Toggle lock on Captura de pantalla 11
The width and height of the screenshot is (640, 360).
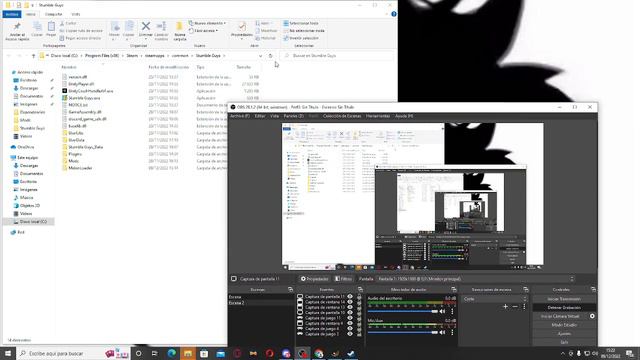[359, 297]
